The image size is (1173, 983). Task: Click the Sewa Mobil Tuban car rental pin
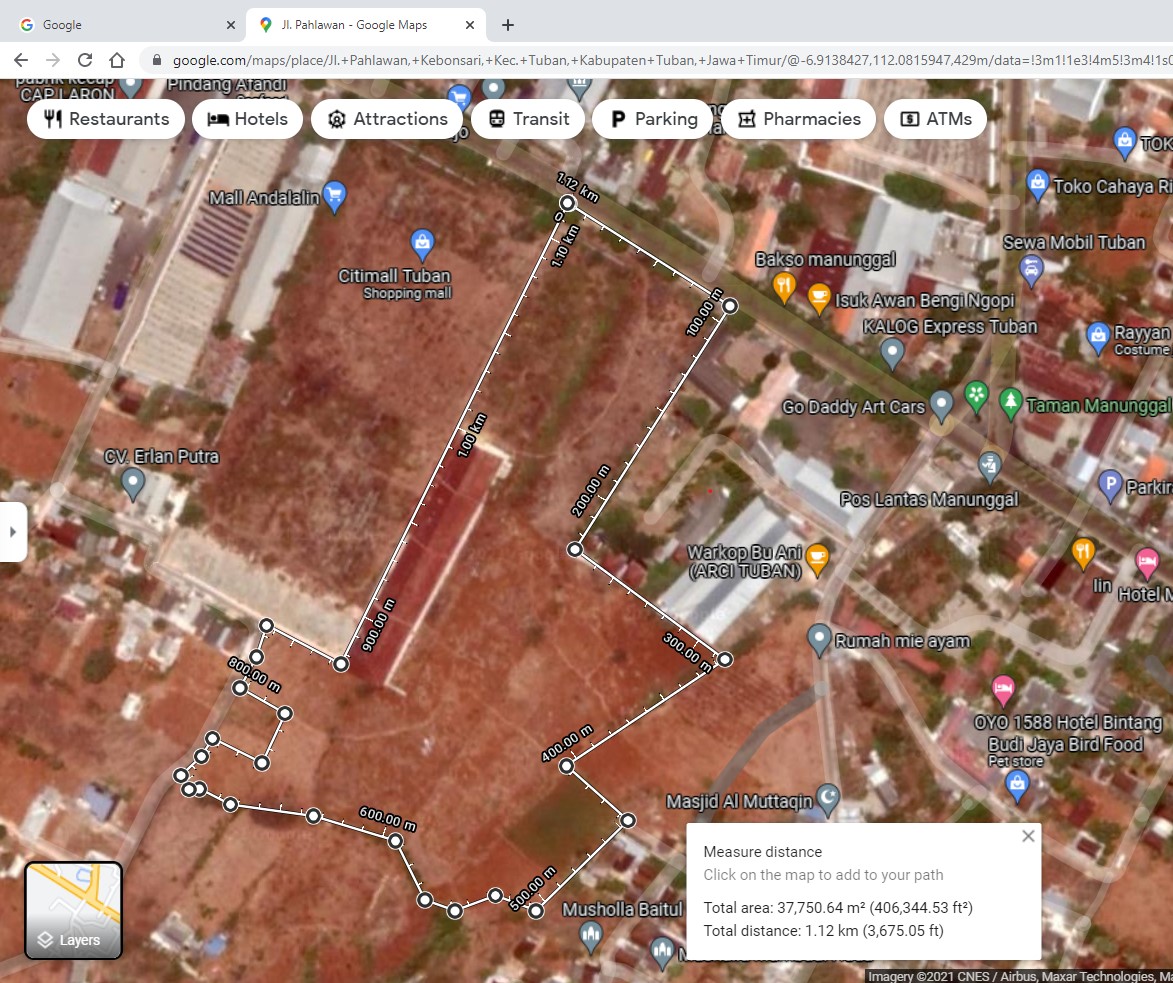pyautogui.click(x=1031, y=268)
